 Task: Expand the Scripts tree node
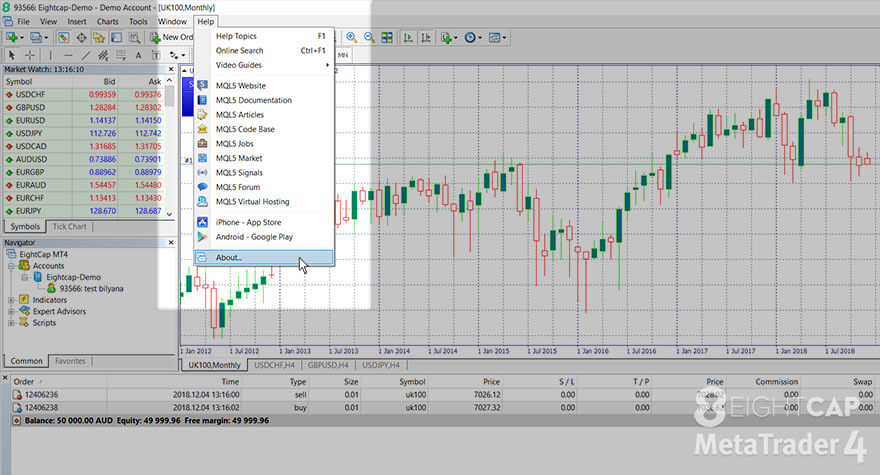pyautogui.click(x=11, y=323)
